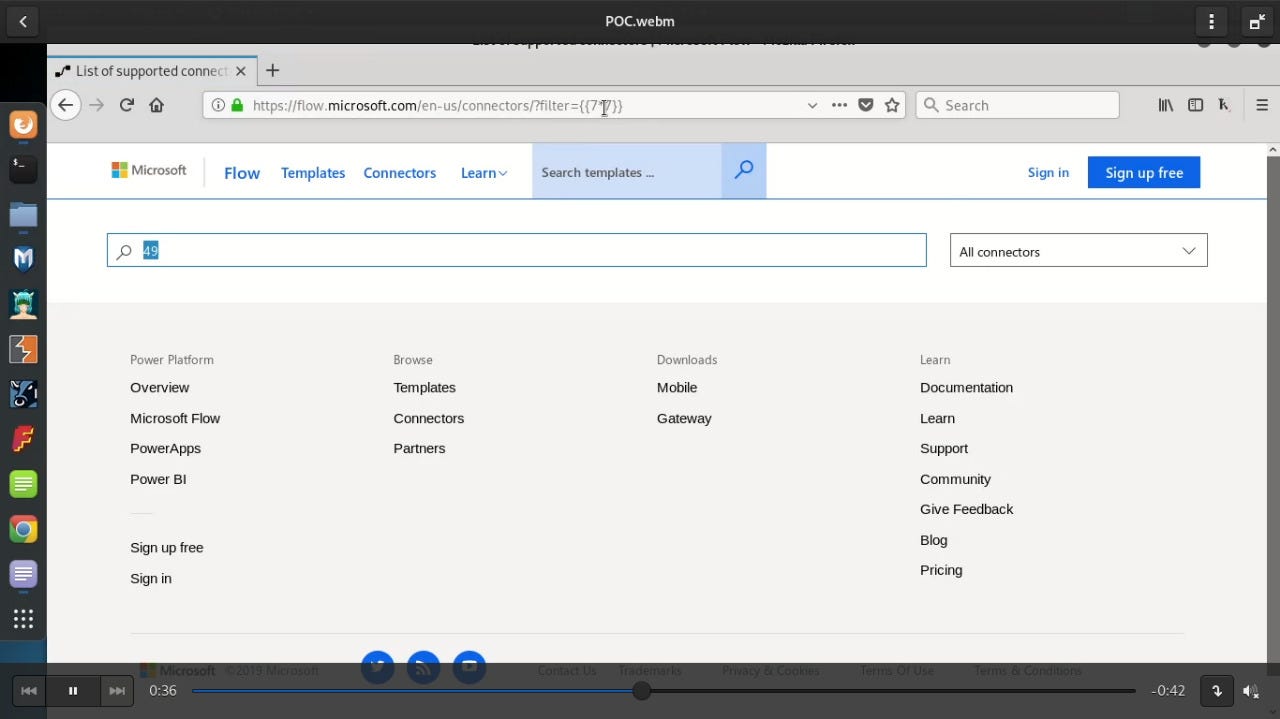The width and height of the screenshot is (1280, 719).
Task: Open Power BI footer link
Action: click(158, 479)
